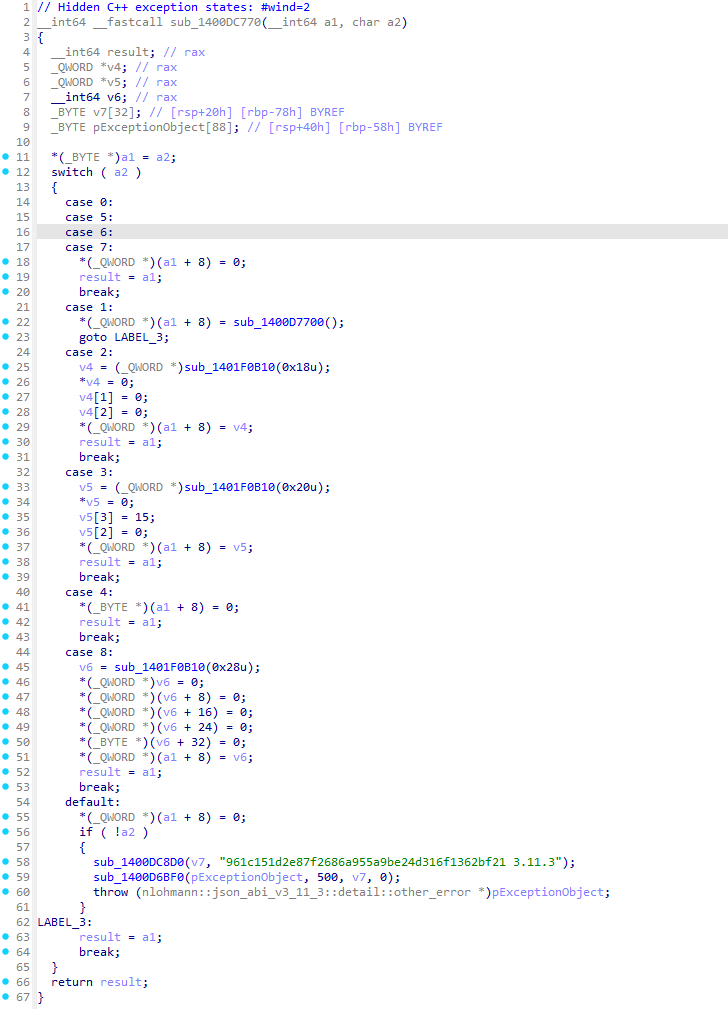
Task: Click the 'case 2:' label
Action: [89, 353]
